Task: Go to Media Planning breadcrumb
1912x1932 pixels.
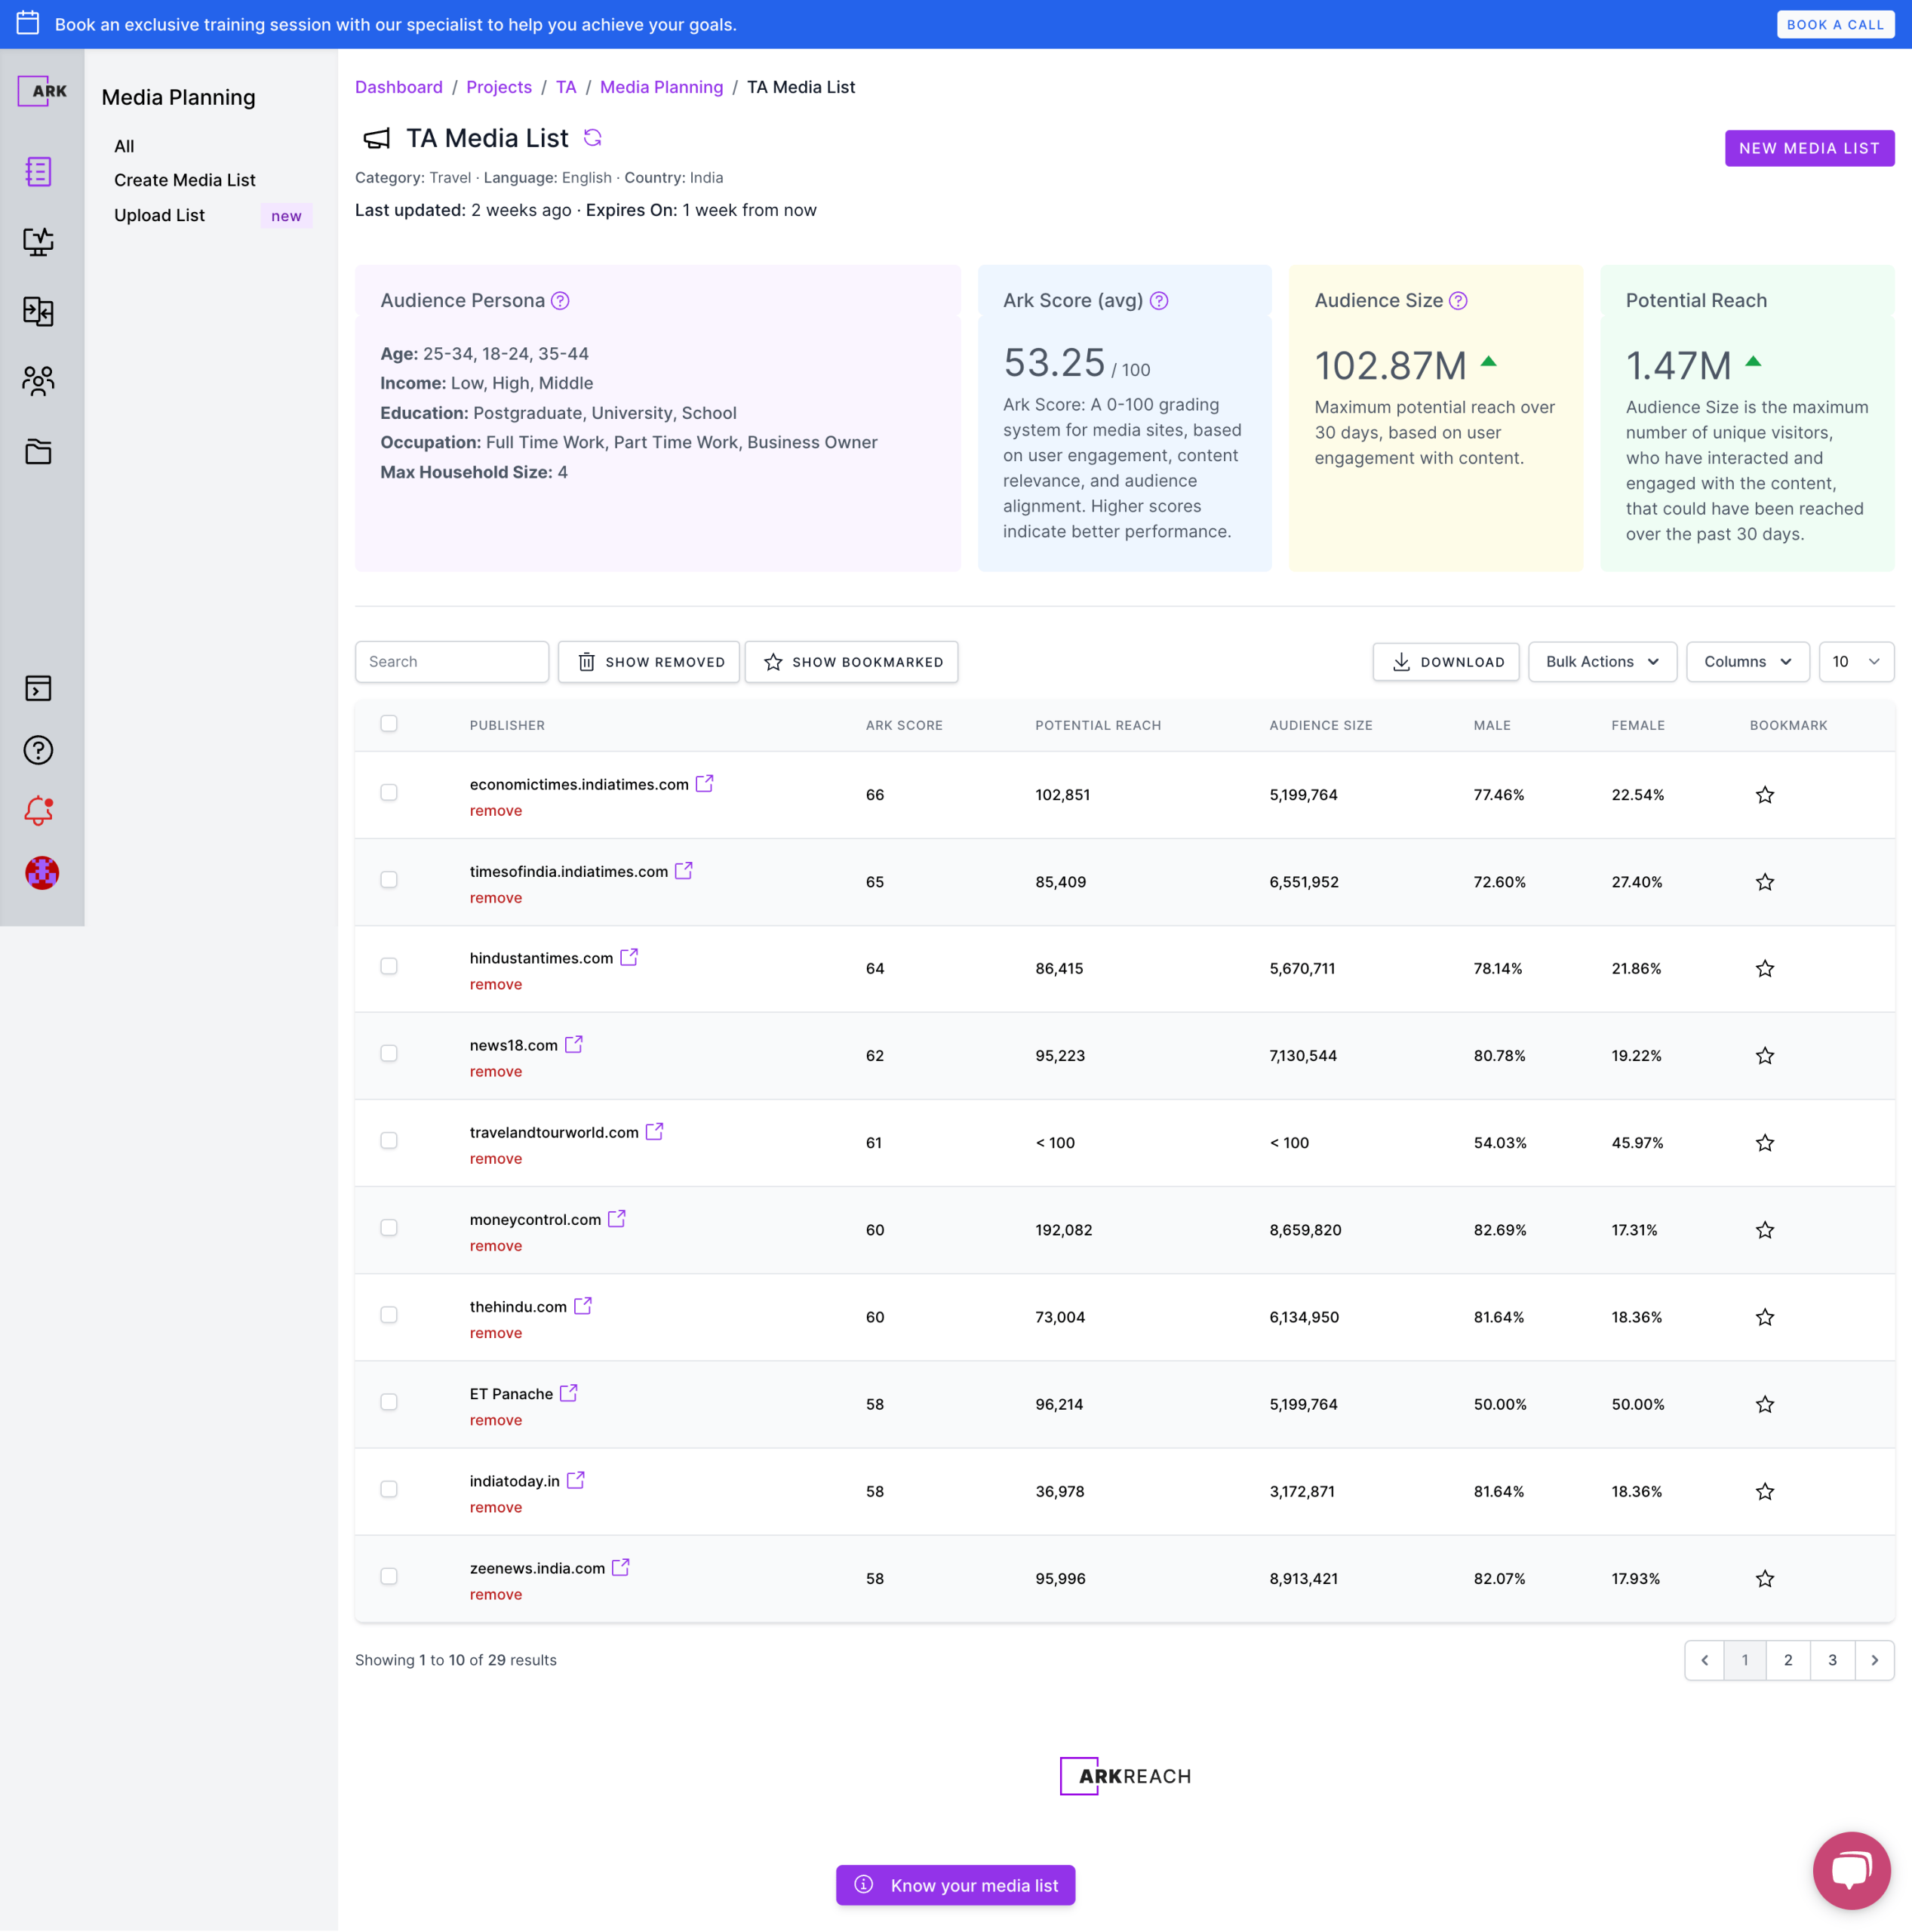Action: [x=661, y=87]
